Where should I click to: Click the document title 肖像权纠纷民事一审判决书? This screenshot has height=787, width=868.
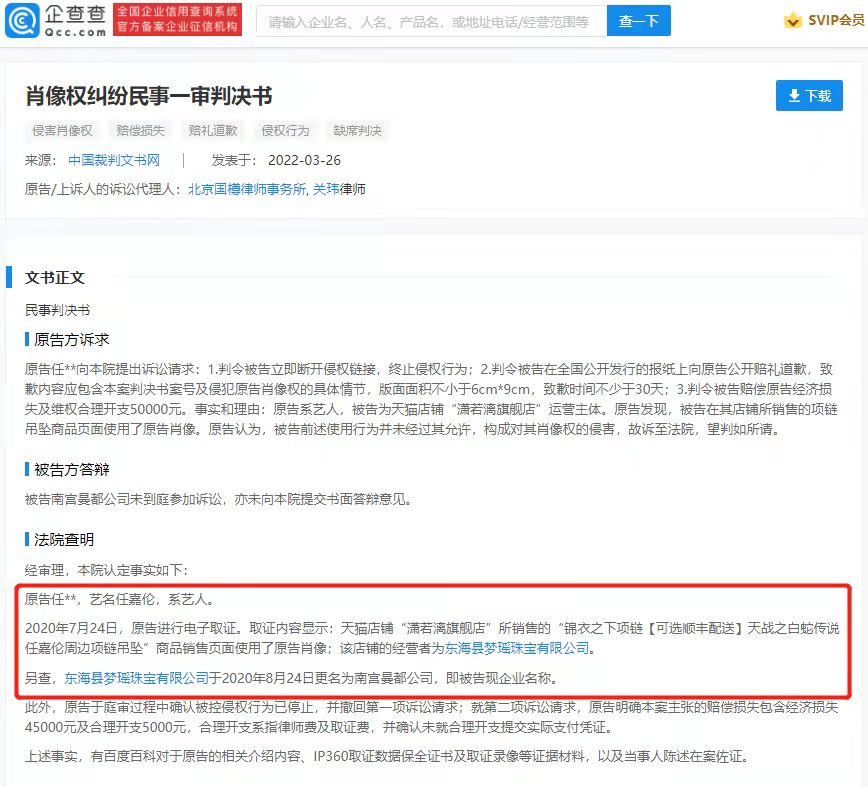[x=148, y=96]
